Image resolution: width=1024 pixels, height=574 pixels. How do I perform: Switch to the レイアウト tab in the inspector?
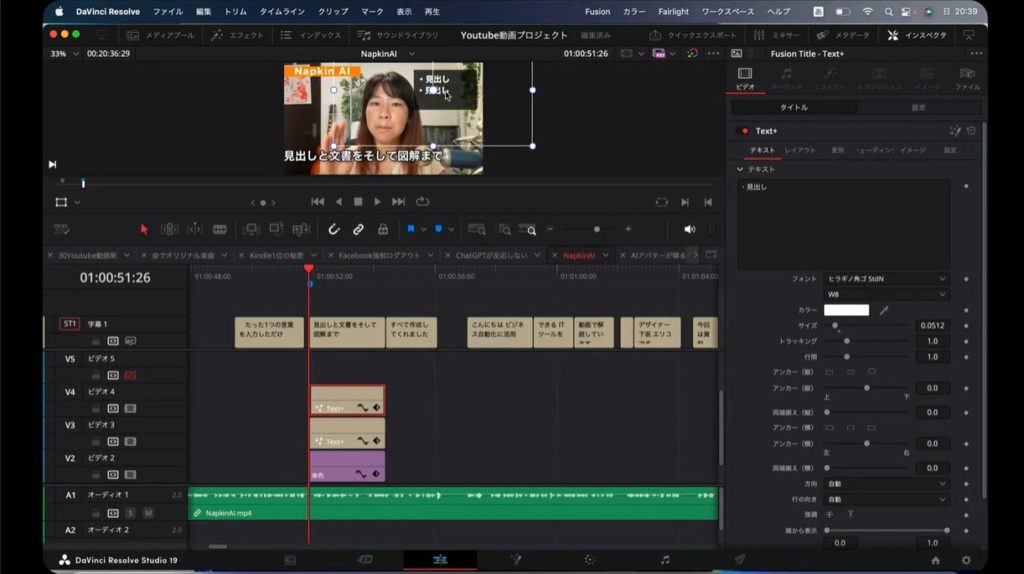pos(799,150)
